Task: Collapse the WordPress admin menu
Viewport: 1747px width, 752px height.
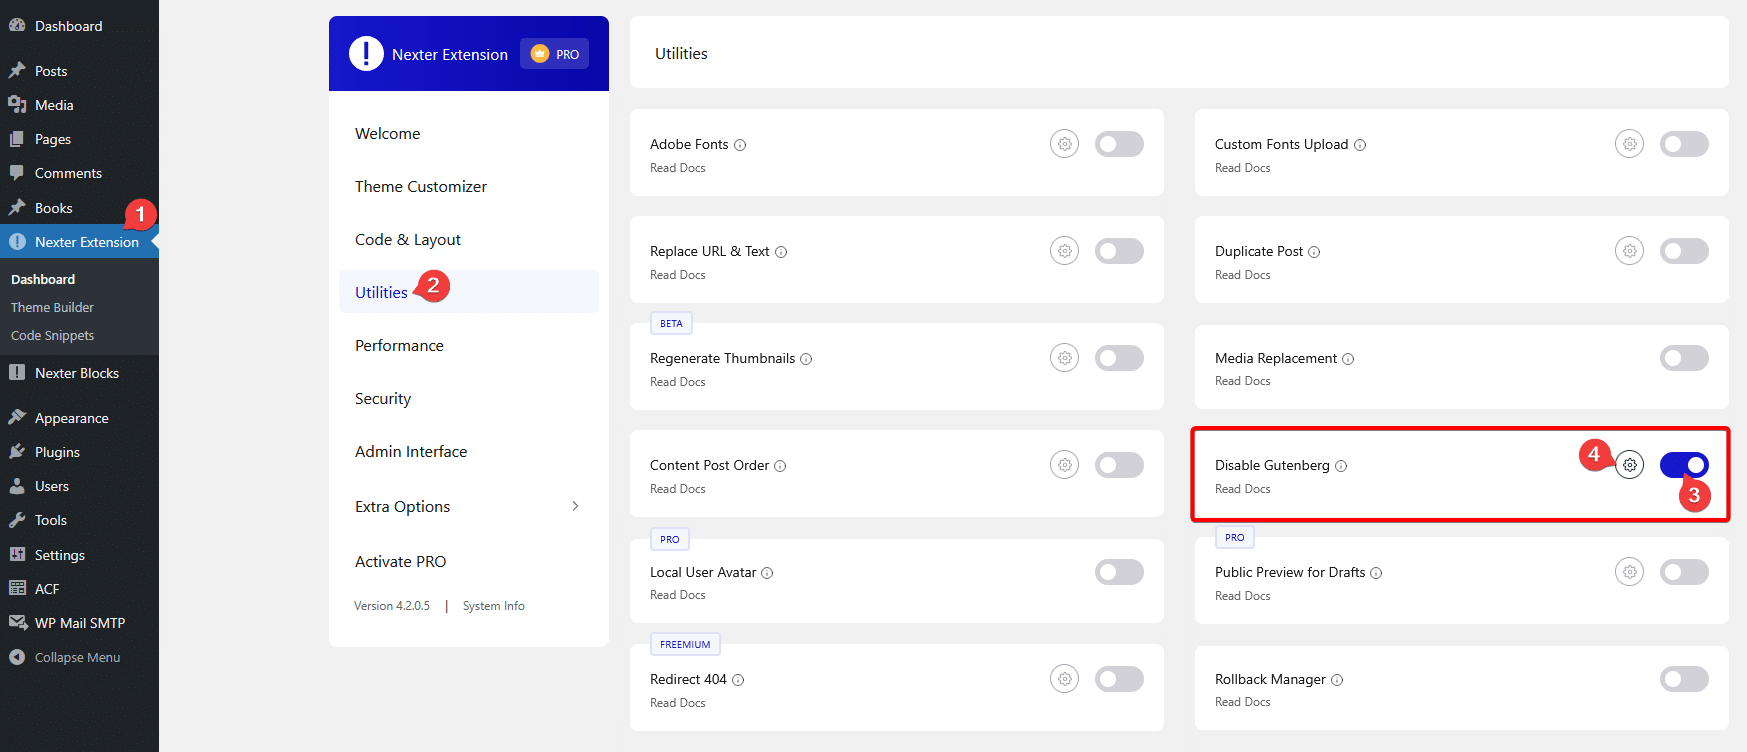Action: [x=77, y=657]
